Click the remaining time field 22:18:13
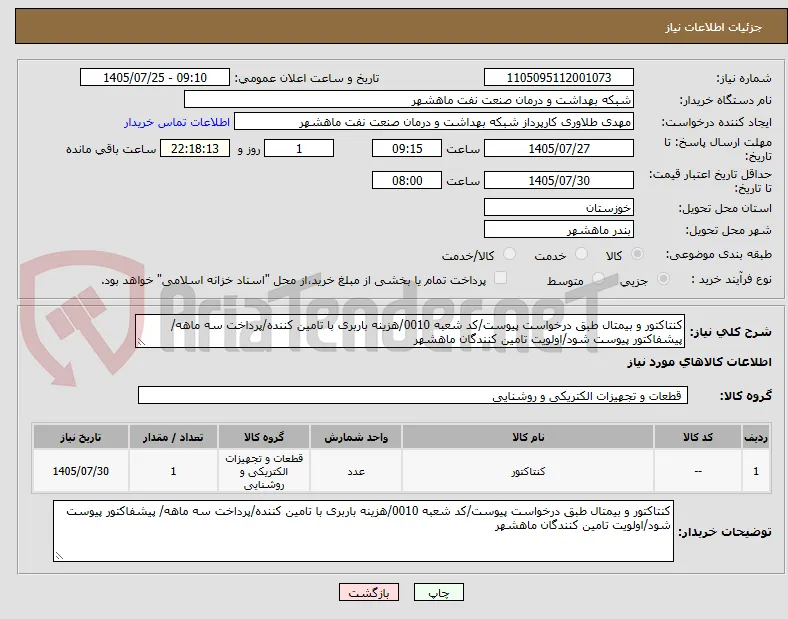 pyautogui.click(x=195, y=148)
